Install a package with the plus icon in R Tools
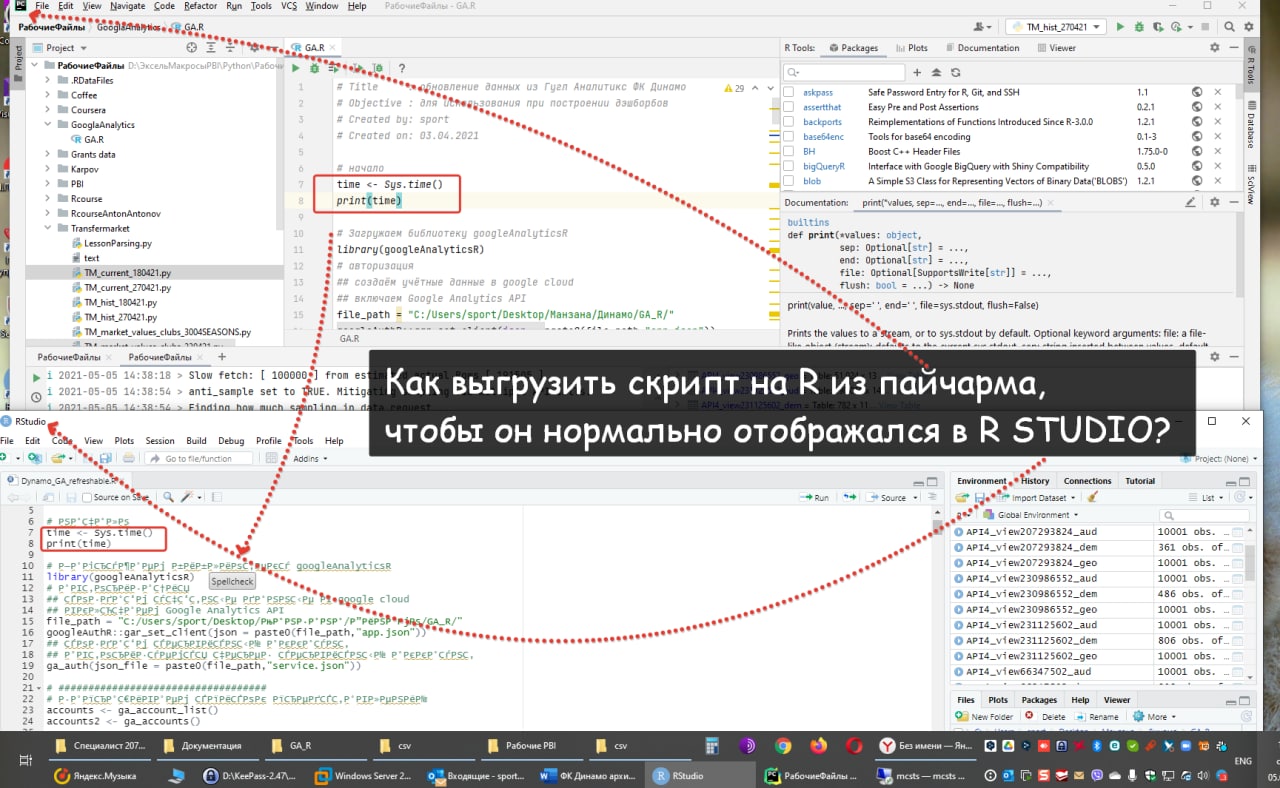Screen dimensions: 1280x788 pyautogui.click(x=917, y=72)
